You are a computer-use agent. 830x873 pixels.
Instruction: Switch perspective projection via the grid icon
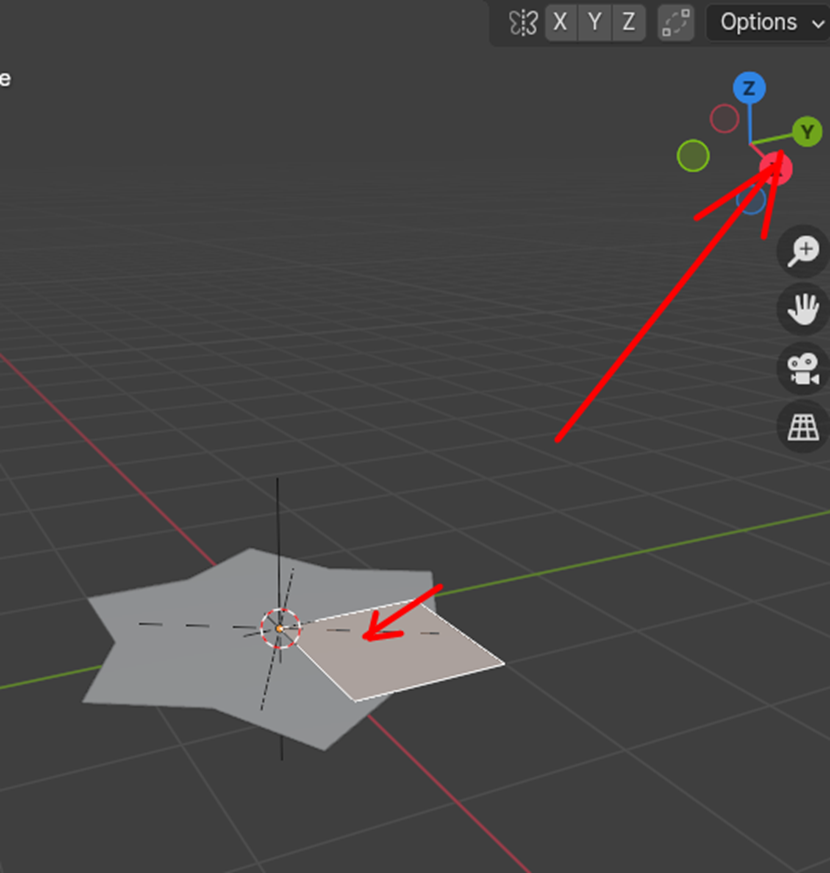801,427
